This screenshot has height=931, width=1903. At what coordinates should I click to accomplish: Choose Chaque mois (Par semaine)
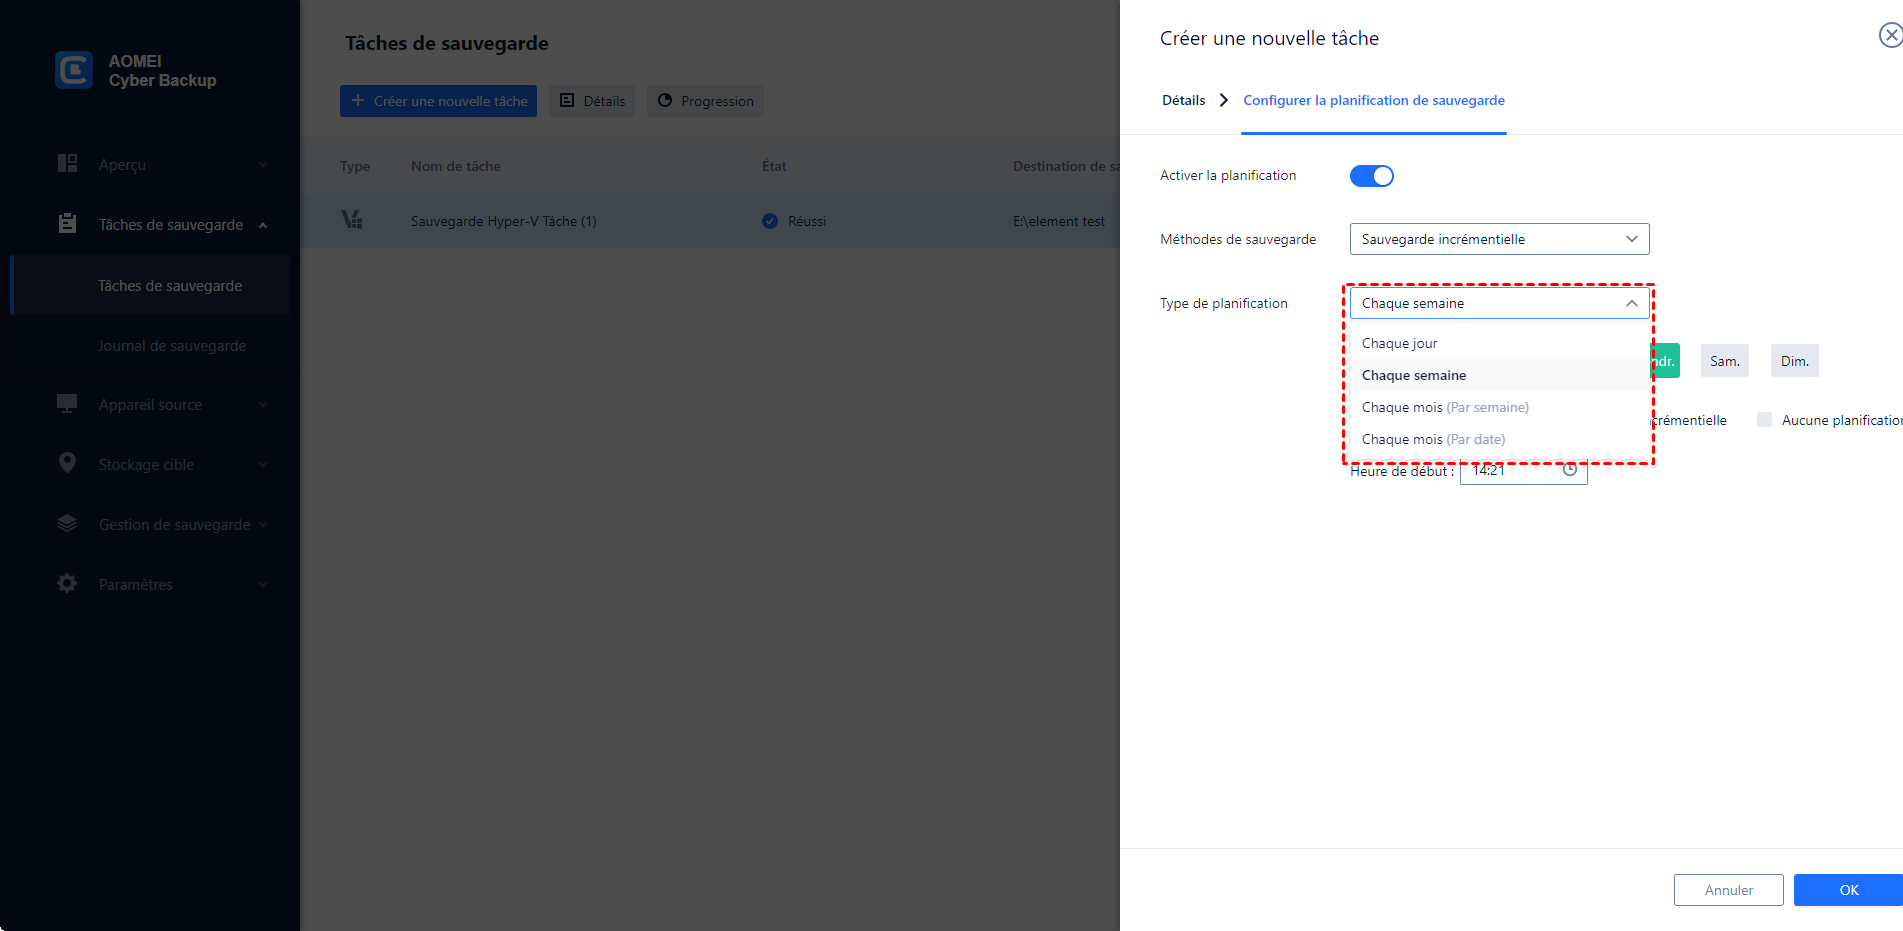click(x=1499, y=407)
